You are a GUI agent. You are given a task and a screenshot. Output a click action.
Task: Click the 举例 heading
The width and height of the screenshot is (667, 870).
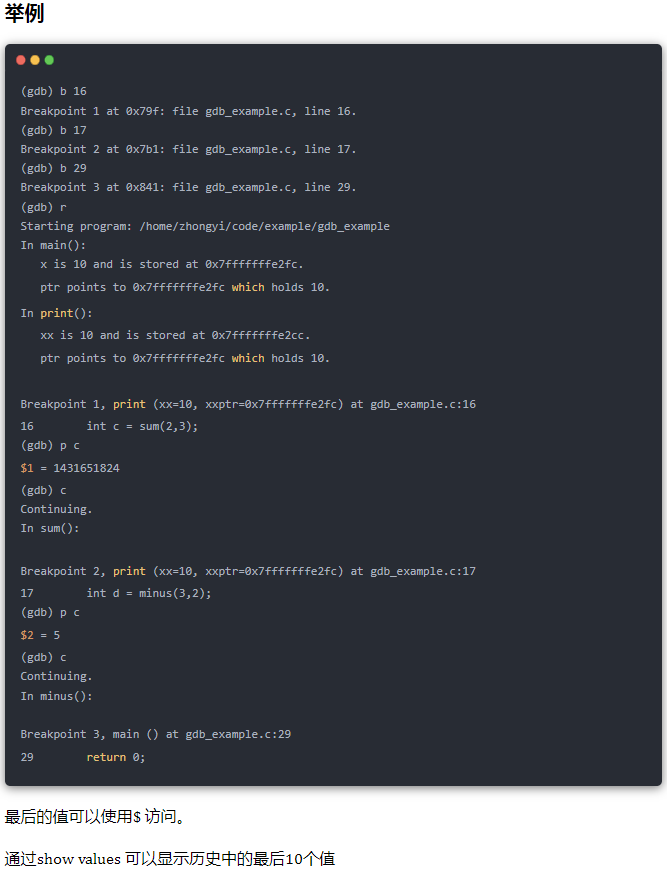point(24,13)
